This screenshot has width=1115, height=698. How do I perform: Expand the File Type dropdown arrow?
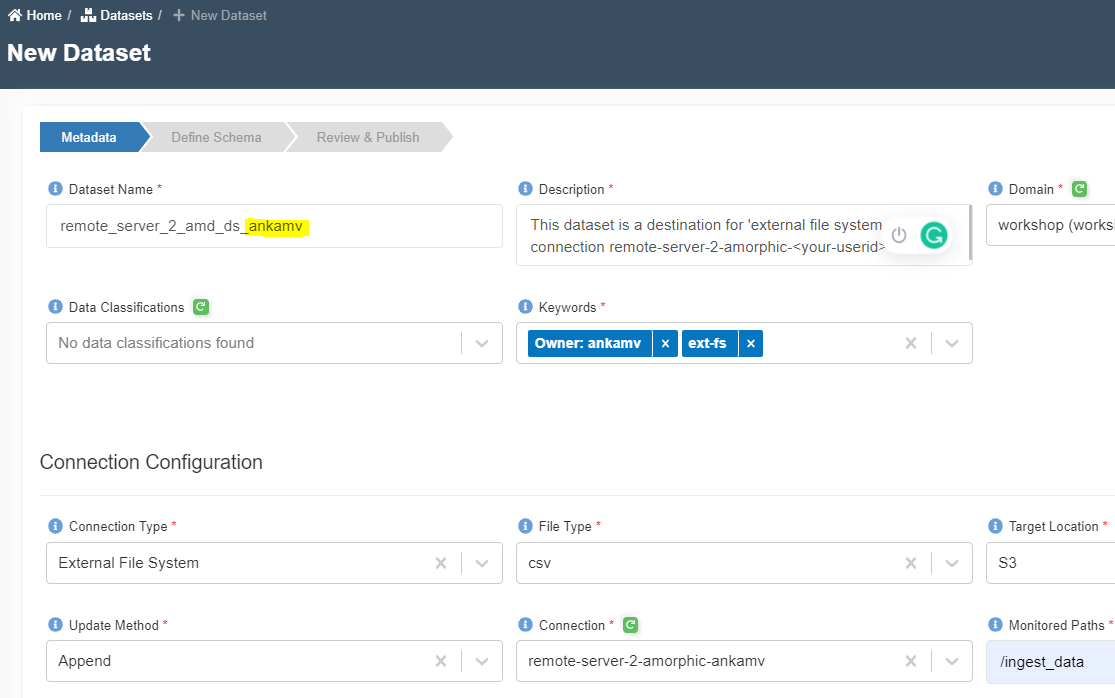click(x=951, y=563)
